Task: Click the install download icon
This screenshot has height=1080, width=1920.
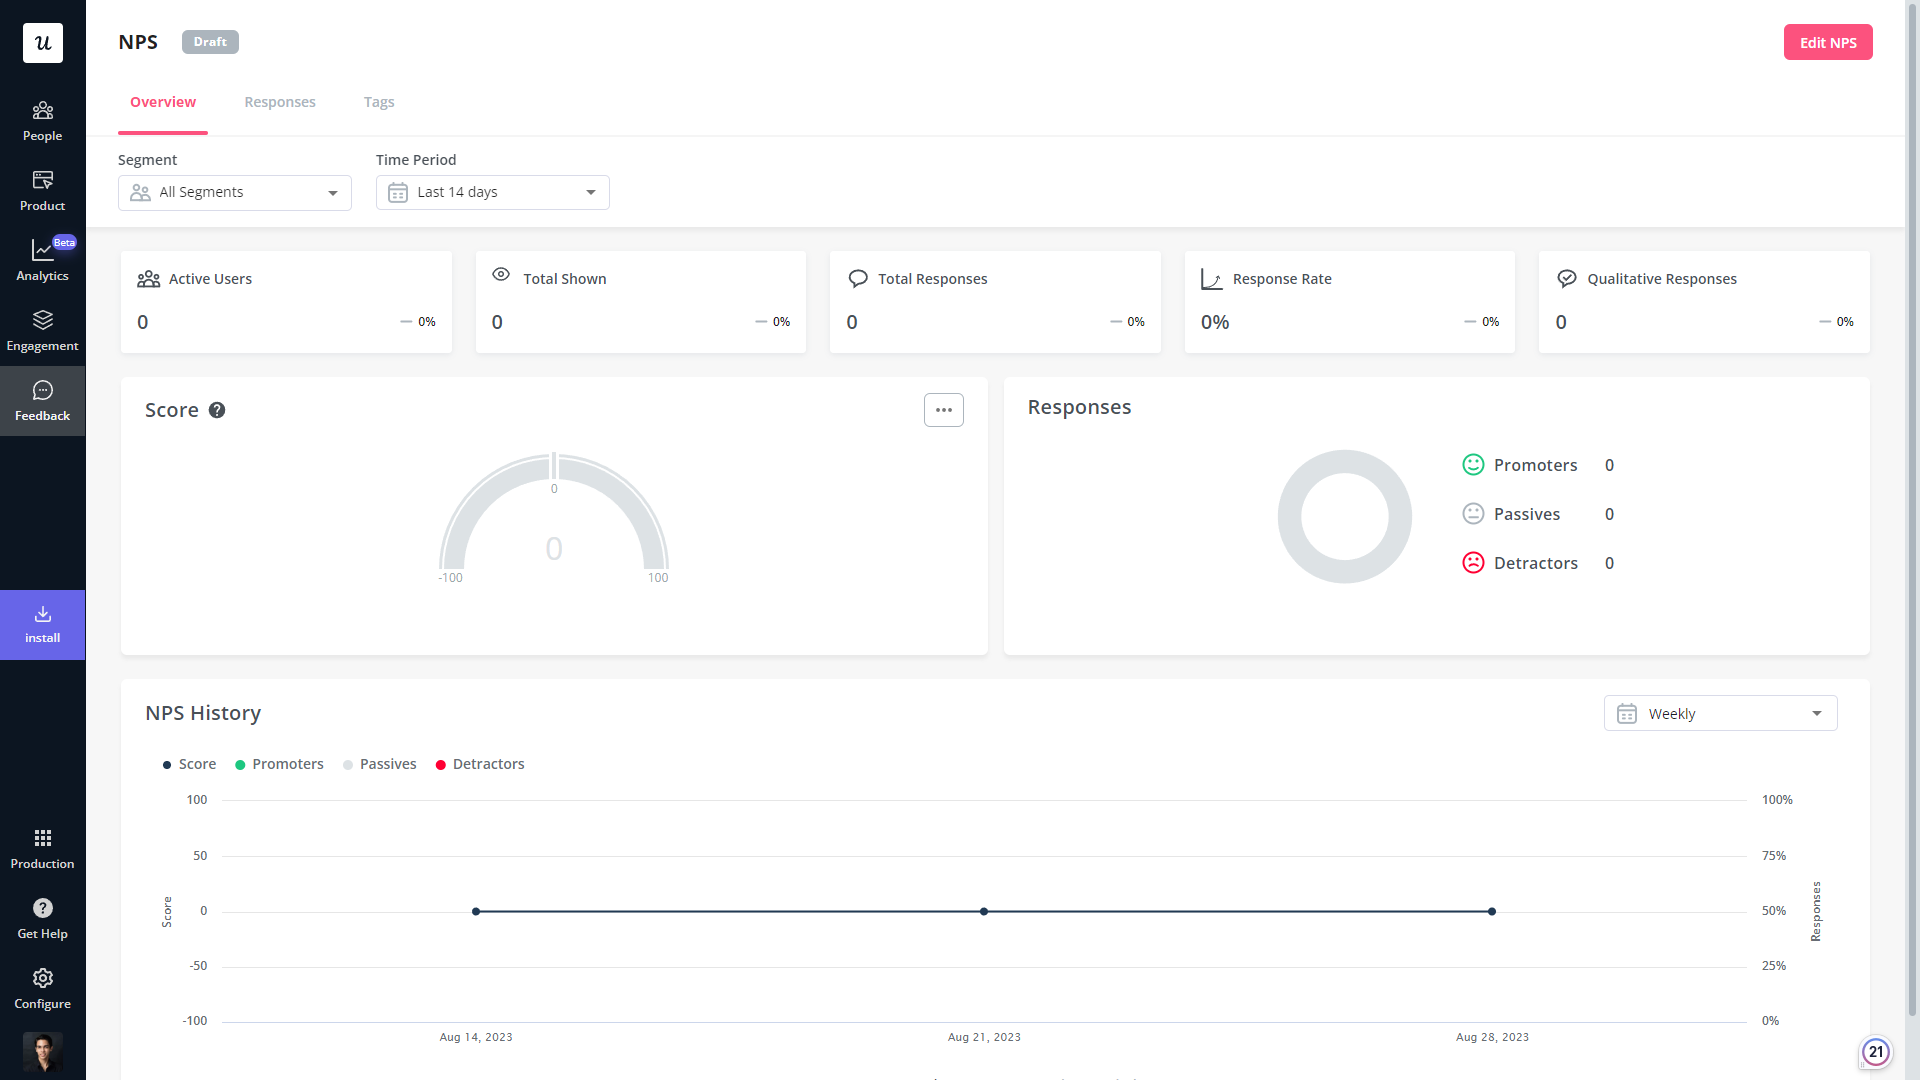Action: click(42, 614)
